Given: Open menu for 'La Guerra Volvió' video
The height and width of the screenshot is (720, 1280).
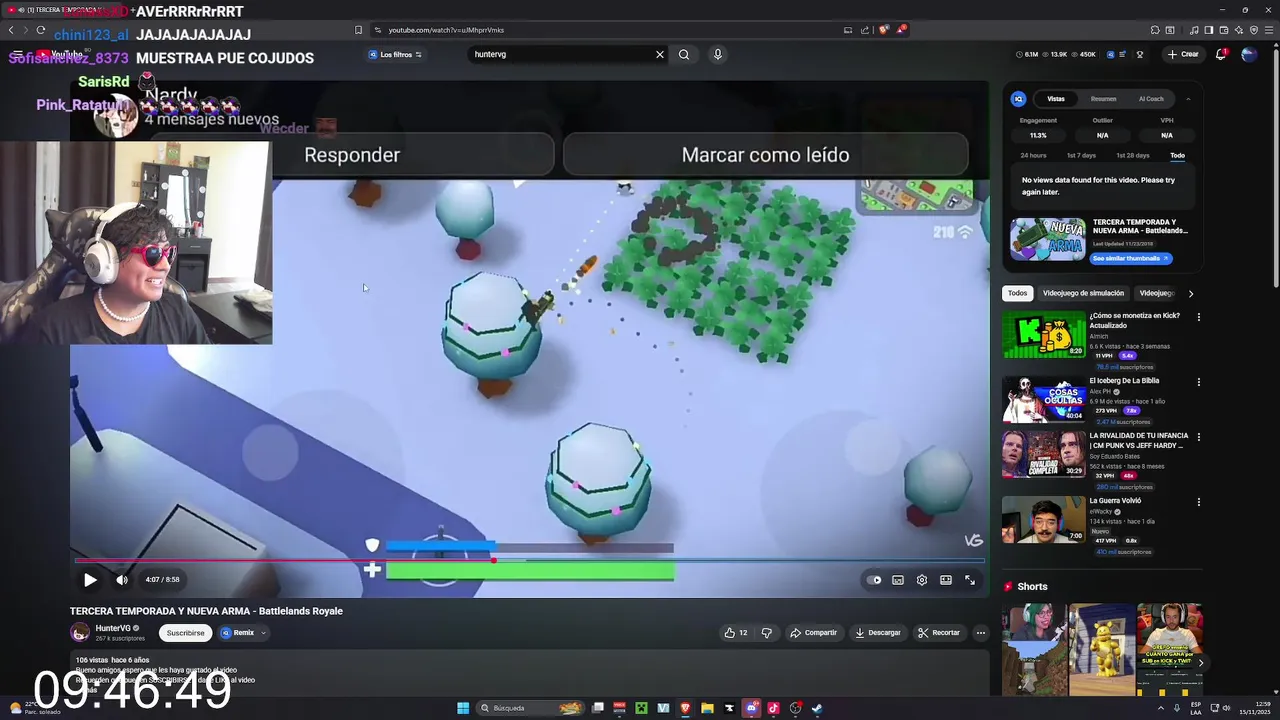Looking at the screenshot, I should [1198, 502].
